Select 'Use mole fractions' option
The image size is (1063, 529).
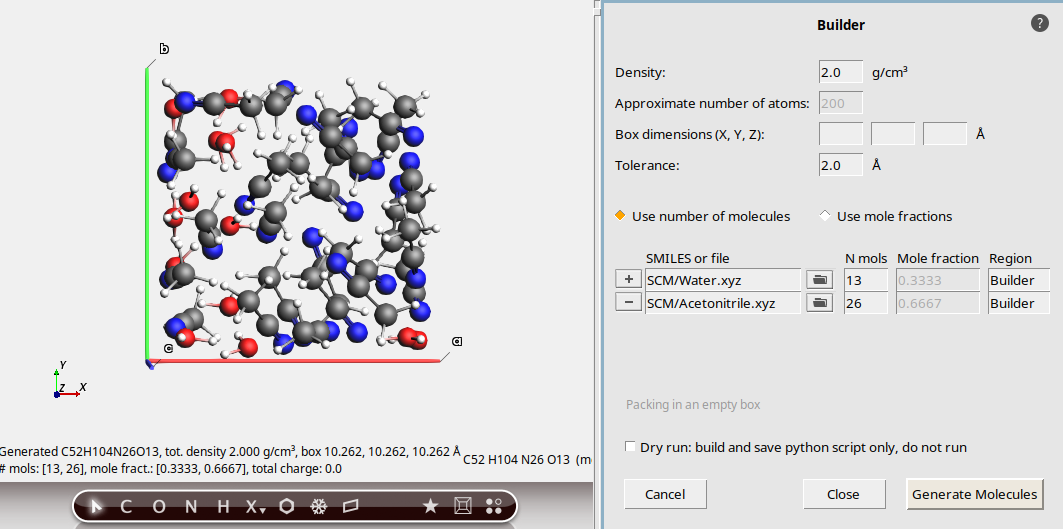[826, 216]
